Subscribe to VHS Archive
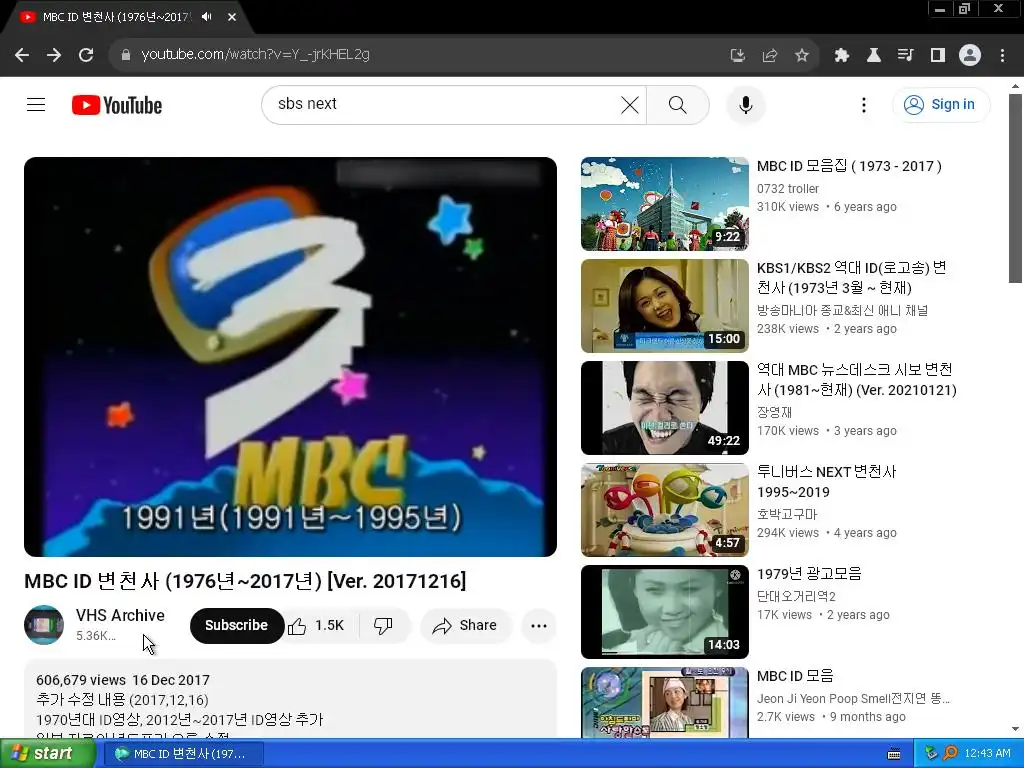 pyautogui.click(x=236, y=626)
